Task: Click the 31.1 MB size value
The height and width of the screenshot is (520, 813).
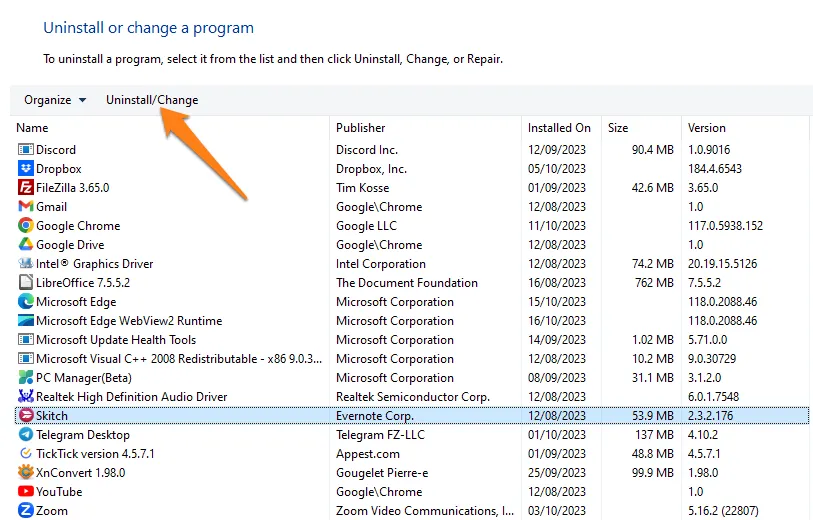Action: pos(652,377)
